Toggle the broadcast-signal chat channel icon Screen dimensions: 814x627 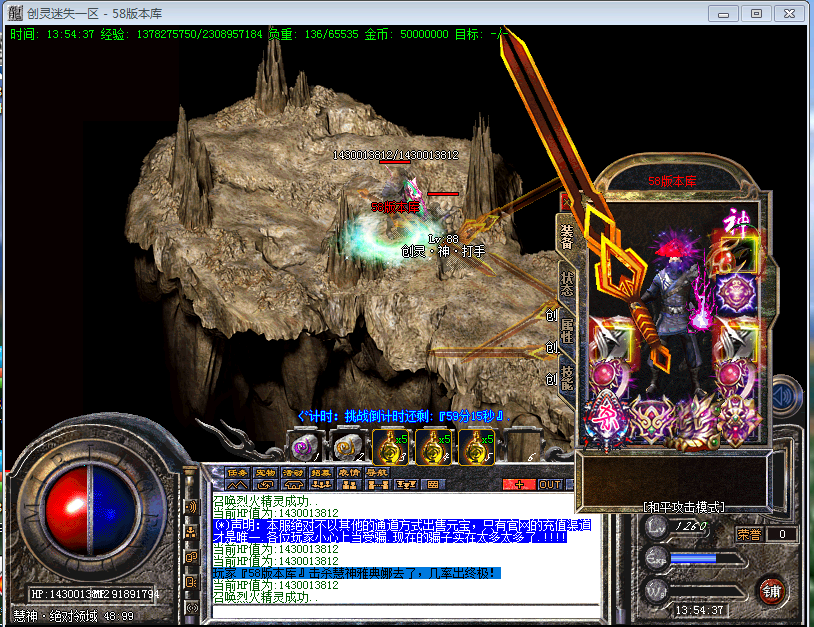click(x=192, y=607)
